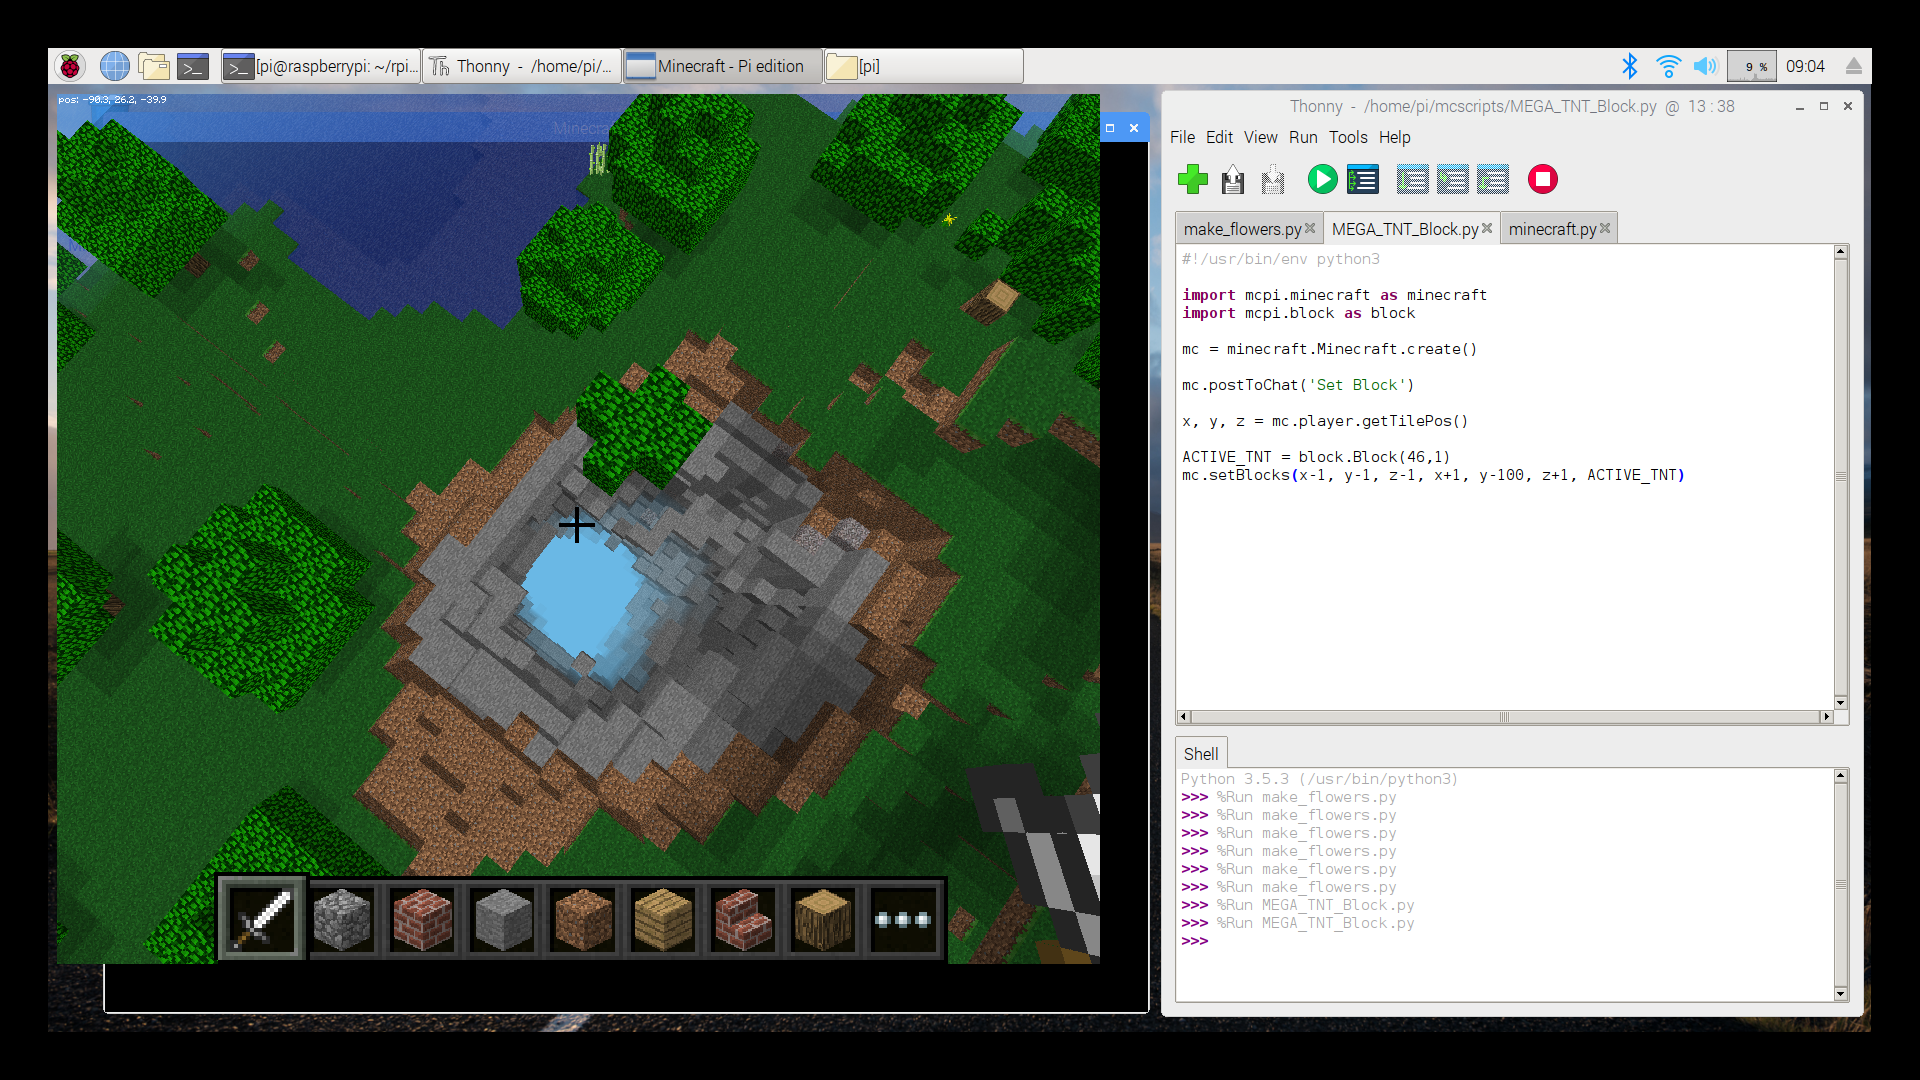
Task: Start debugging the current script
Action: click(1362, 180)
